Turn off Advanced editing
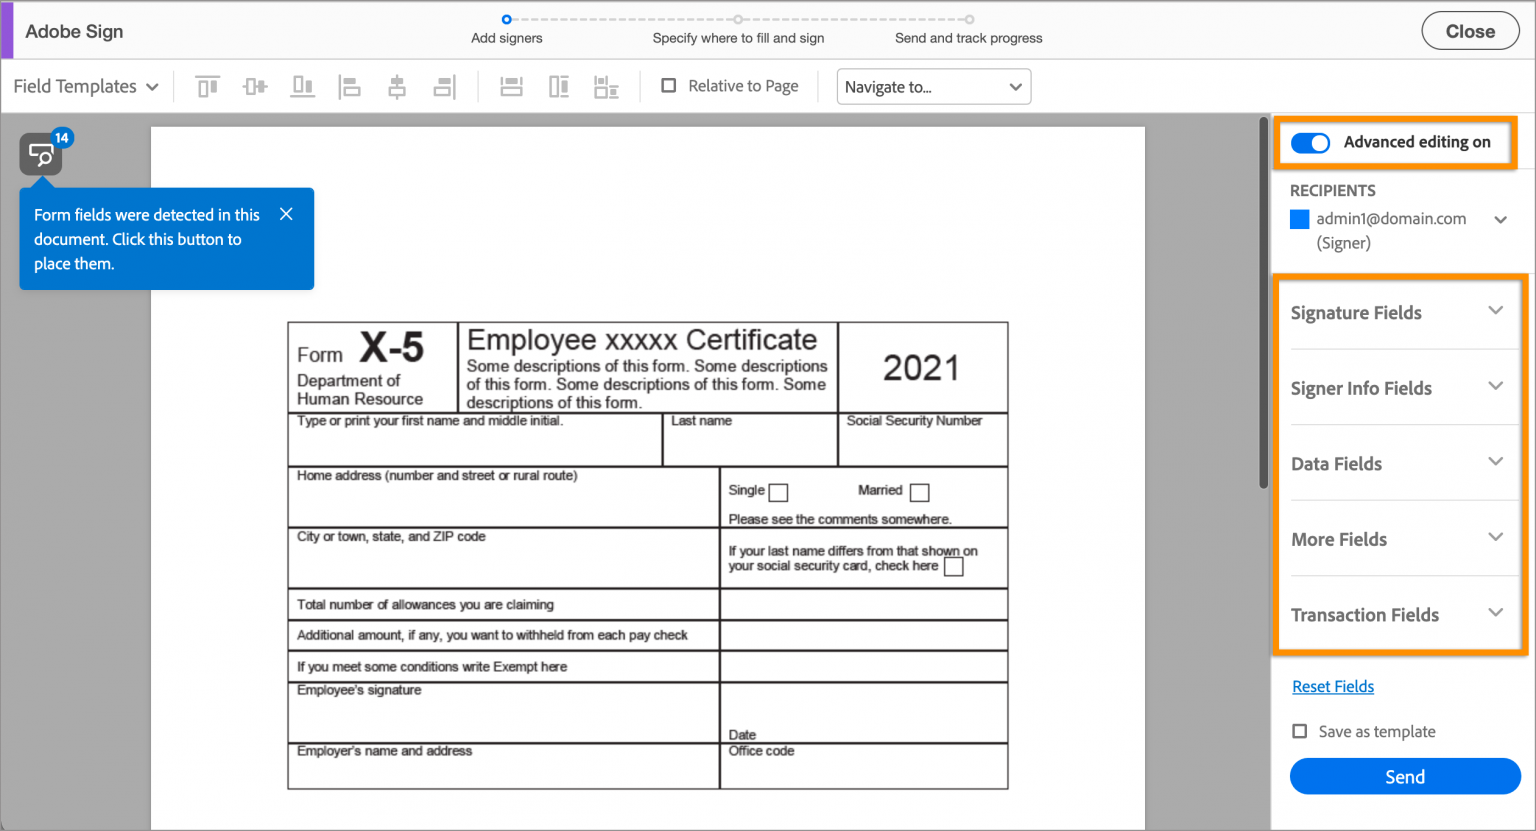 click(1310, 142)
